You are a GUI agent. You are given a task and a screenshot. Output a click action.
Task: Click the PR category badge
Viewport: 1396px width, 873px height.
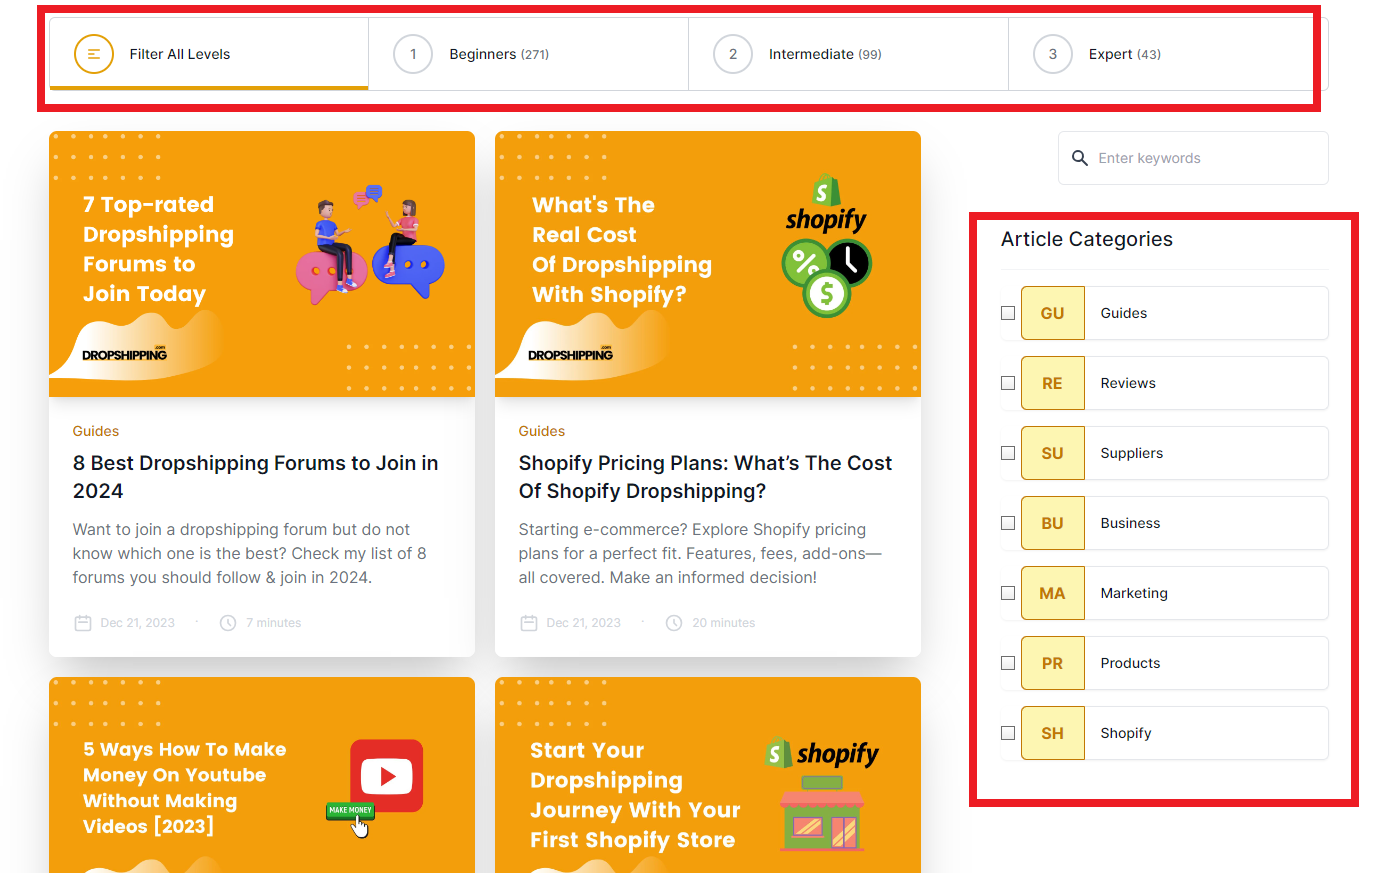coord(1053,663)
